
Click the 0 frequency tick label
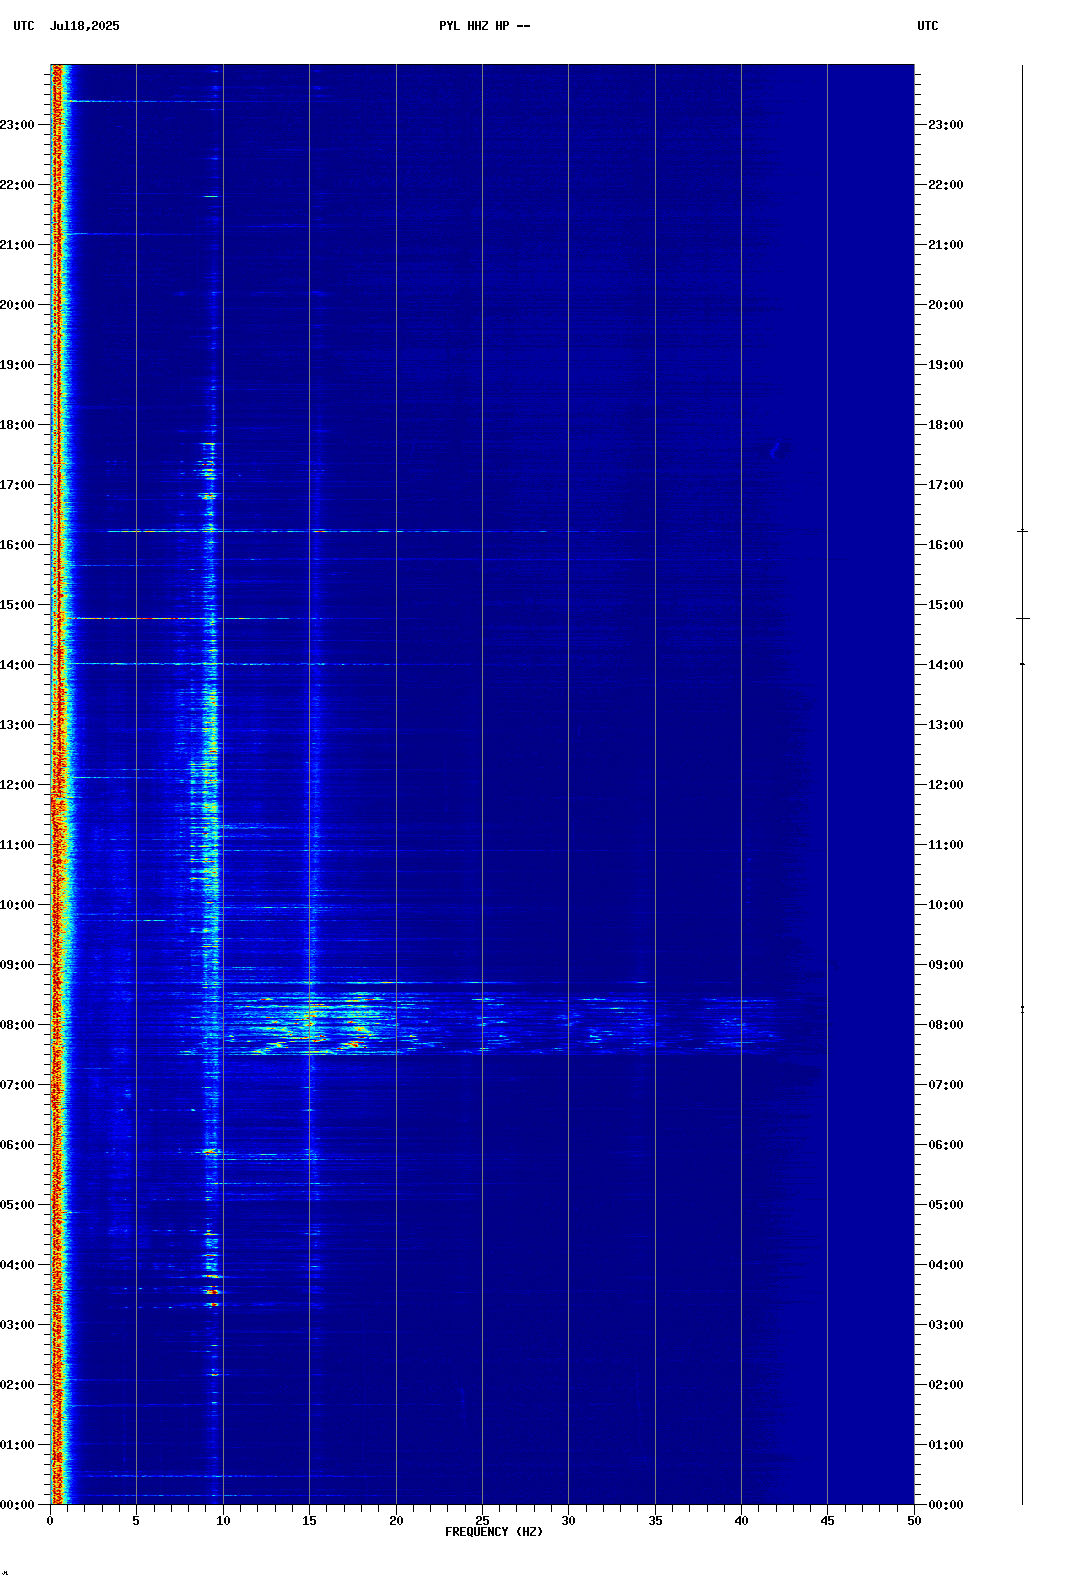pyautogui.click(x=50, y=1521)
